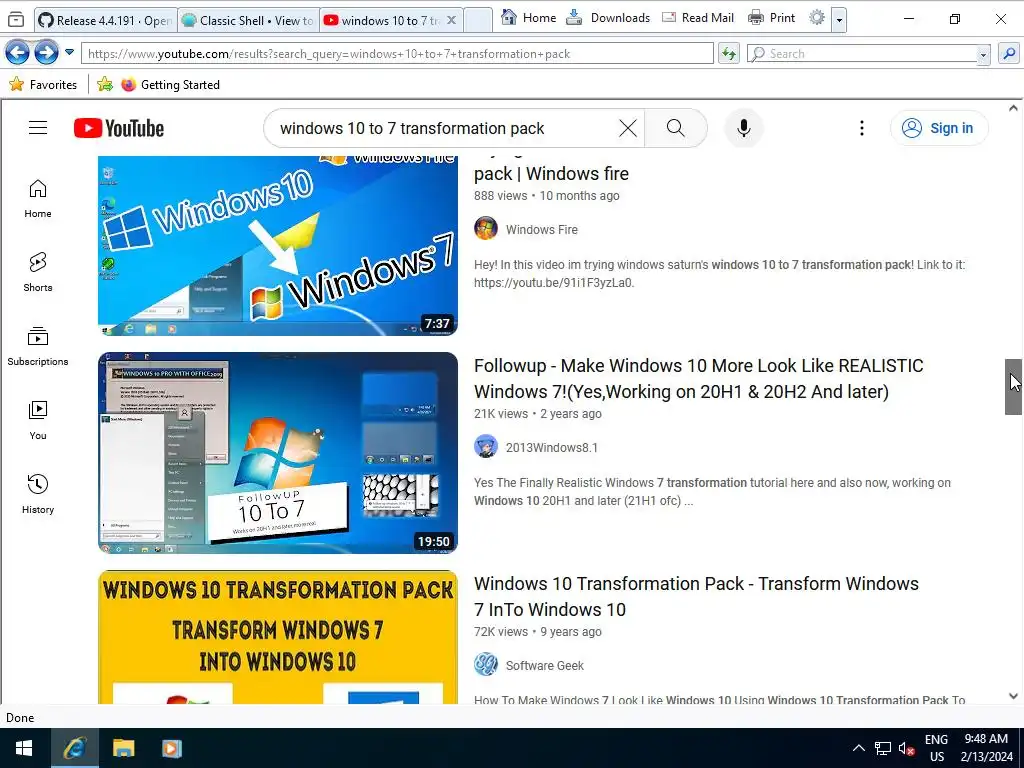Open the search provider dropdown arrow

coord(984,54)
